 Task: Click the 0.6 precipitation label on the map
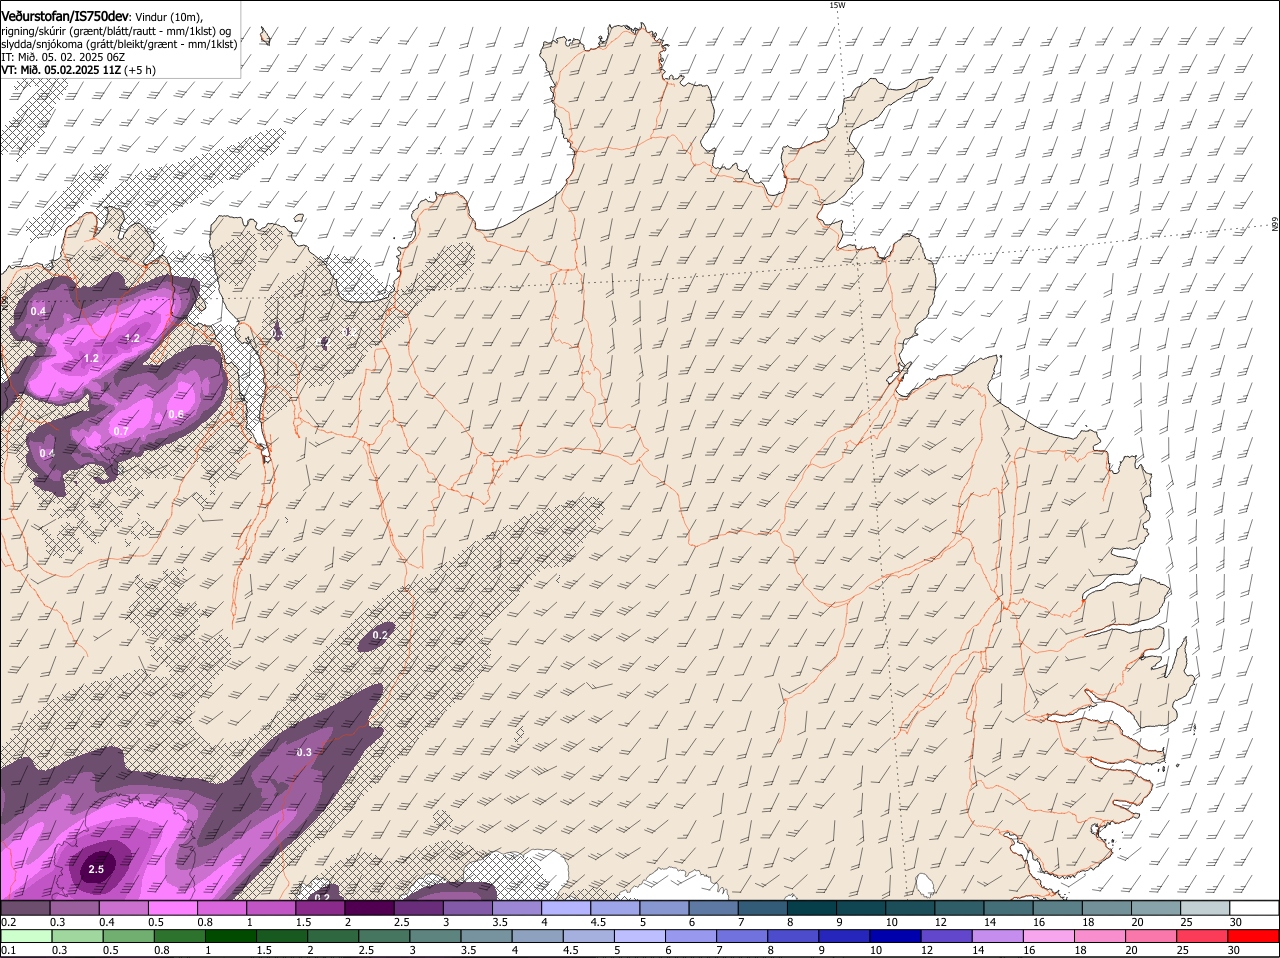click(x=176, y=414)
